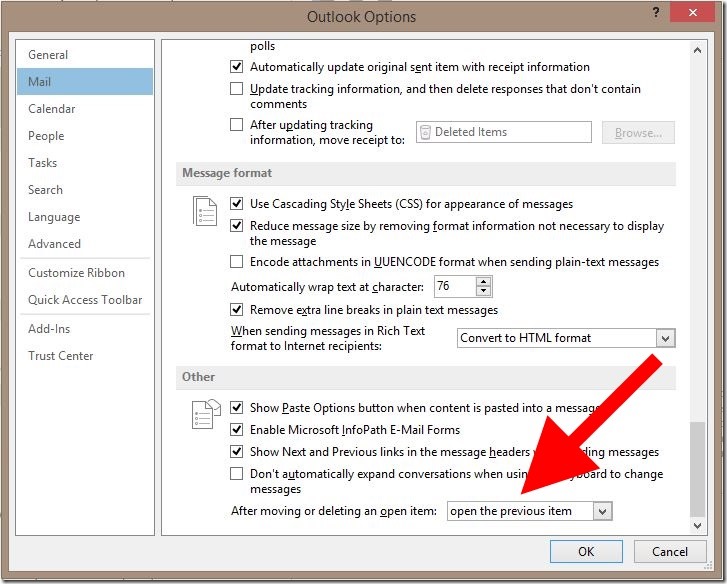Open the Tasks options category
This screenshot has width=727, height=584.
(x=85, y=163)
